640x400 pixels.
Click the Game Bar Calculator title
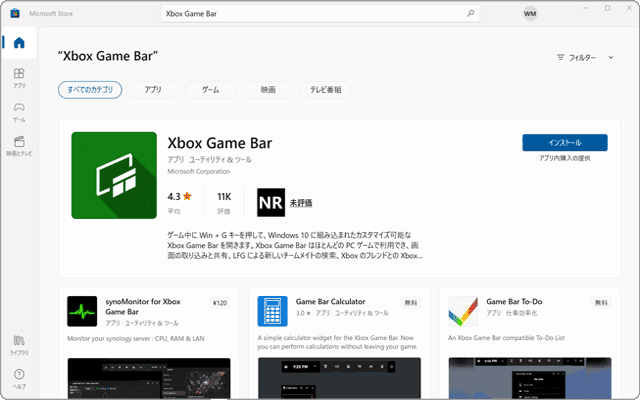pos(331,302)
